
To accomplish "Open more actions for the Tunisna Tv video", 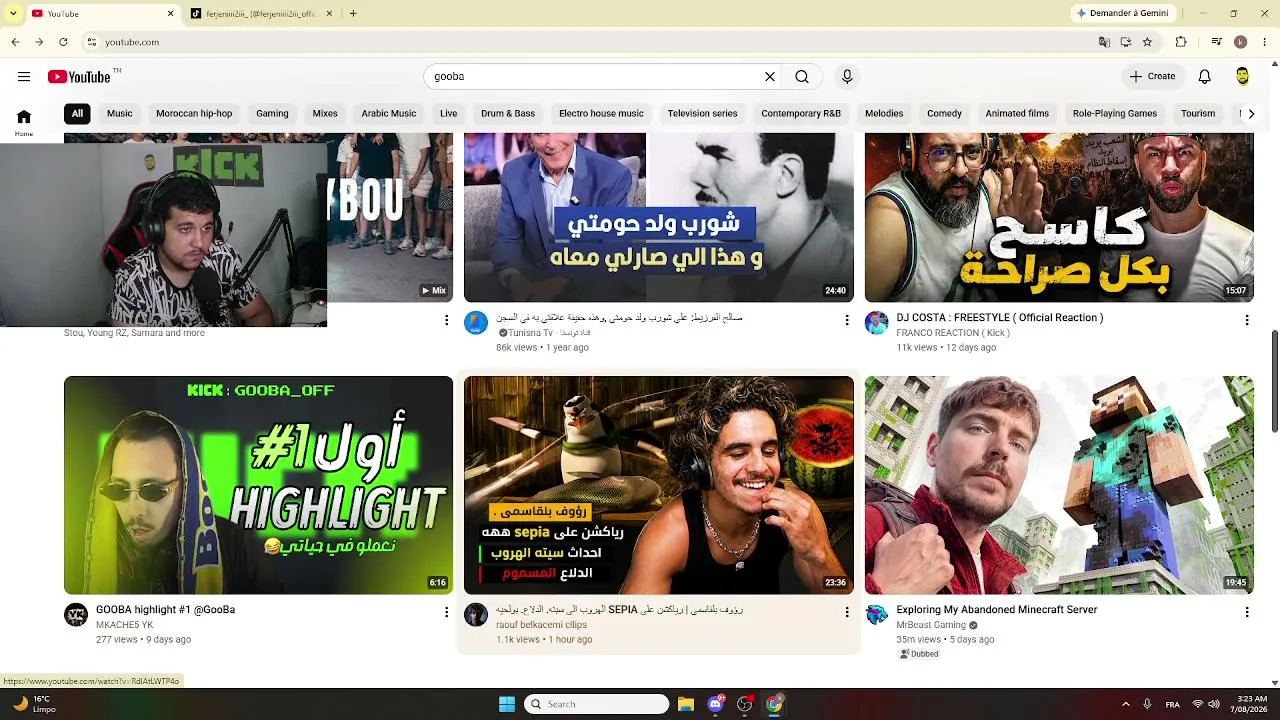I will 847,320.
